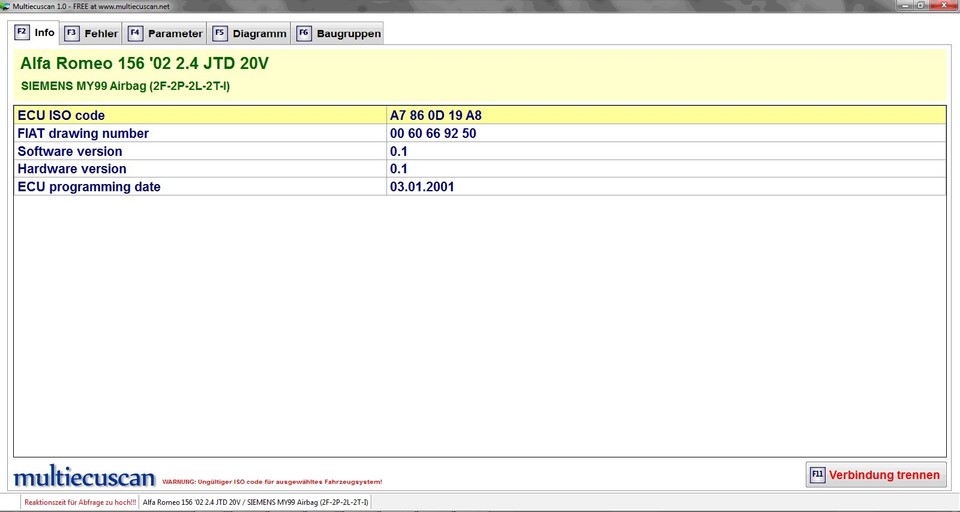Select the ECU ISO code row label
The image size is (960, 512).
pos(61,115)
